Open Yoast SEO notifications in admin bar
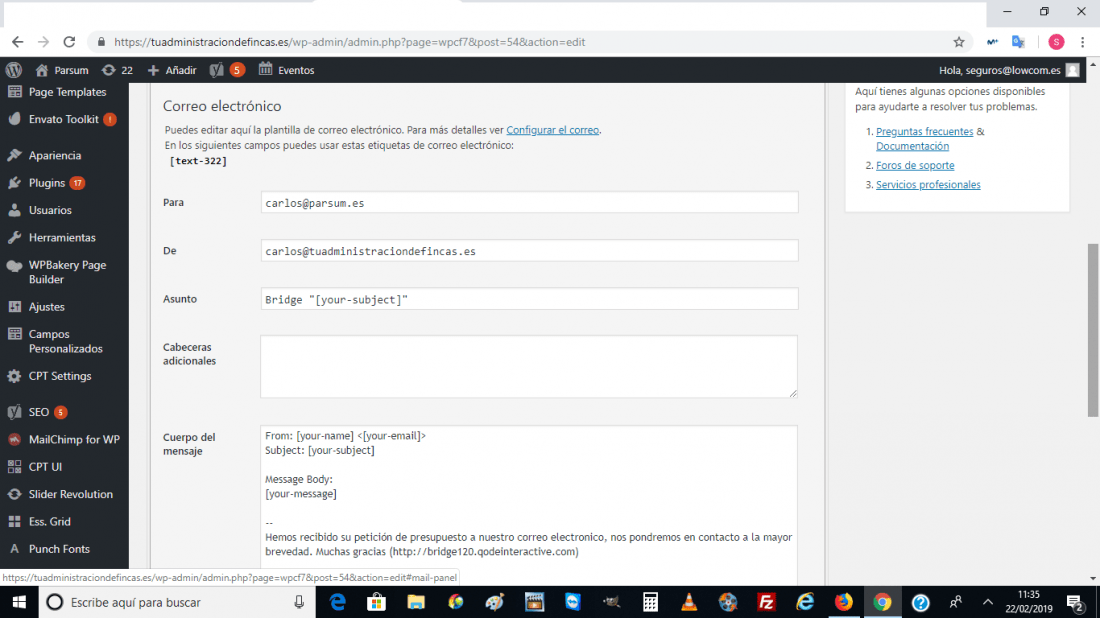 [x=227, y=69]
